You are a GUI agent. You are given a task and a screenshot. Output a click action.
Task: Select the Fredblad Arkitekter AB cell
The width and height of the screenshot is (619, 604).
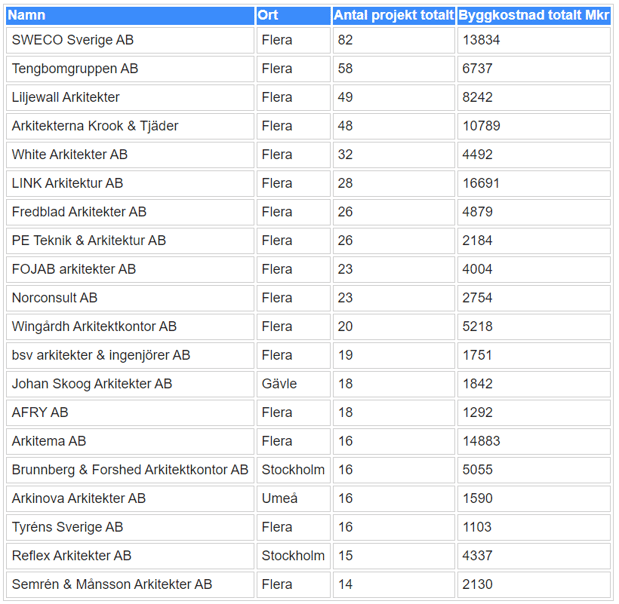pos(130,212)
